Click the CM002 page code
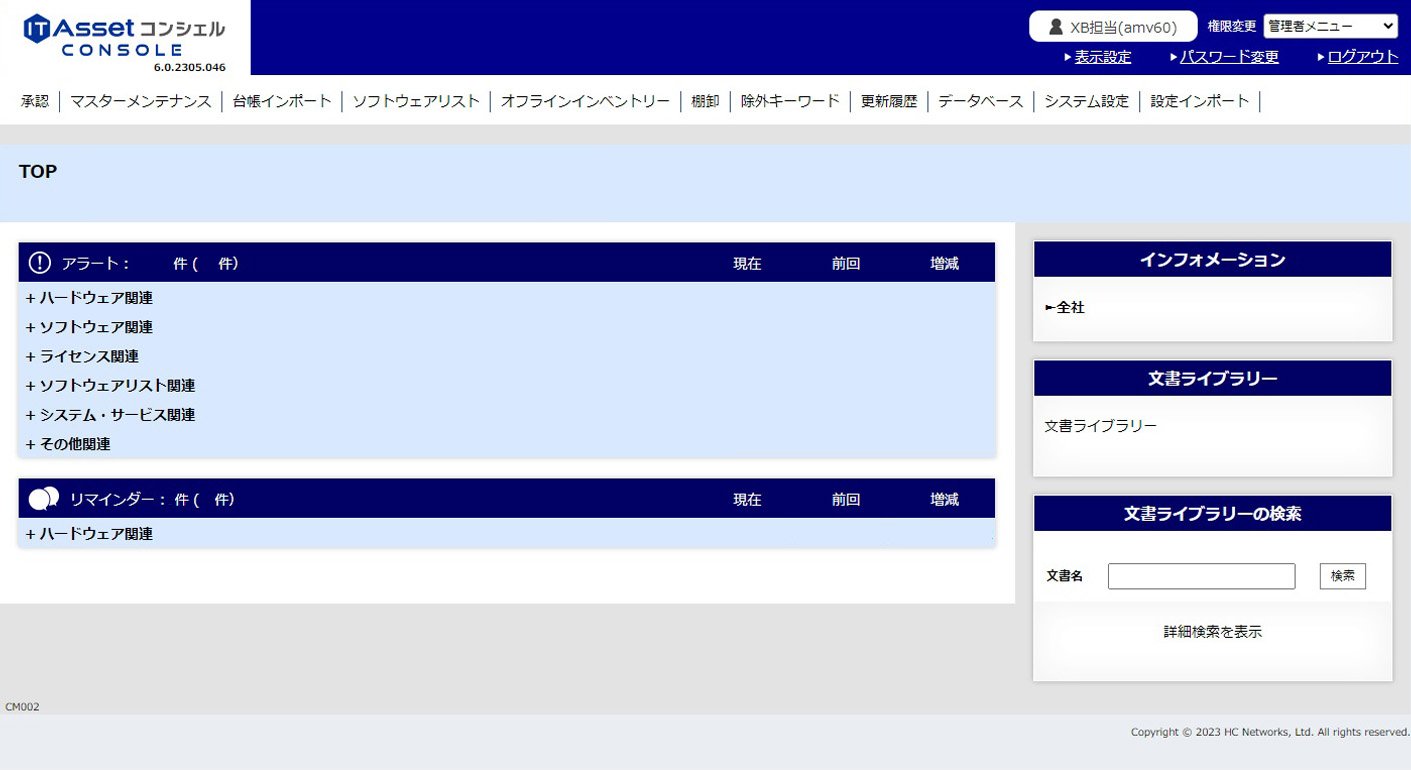This screenshot has width=1411, height=770. click(22, 707)
